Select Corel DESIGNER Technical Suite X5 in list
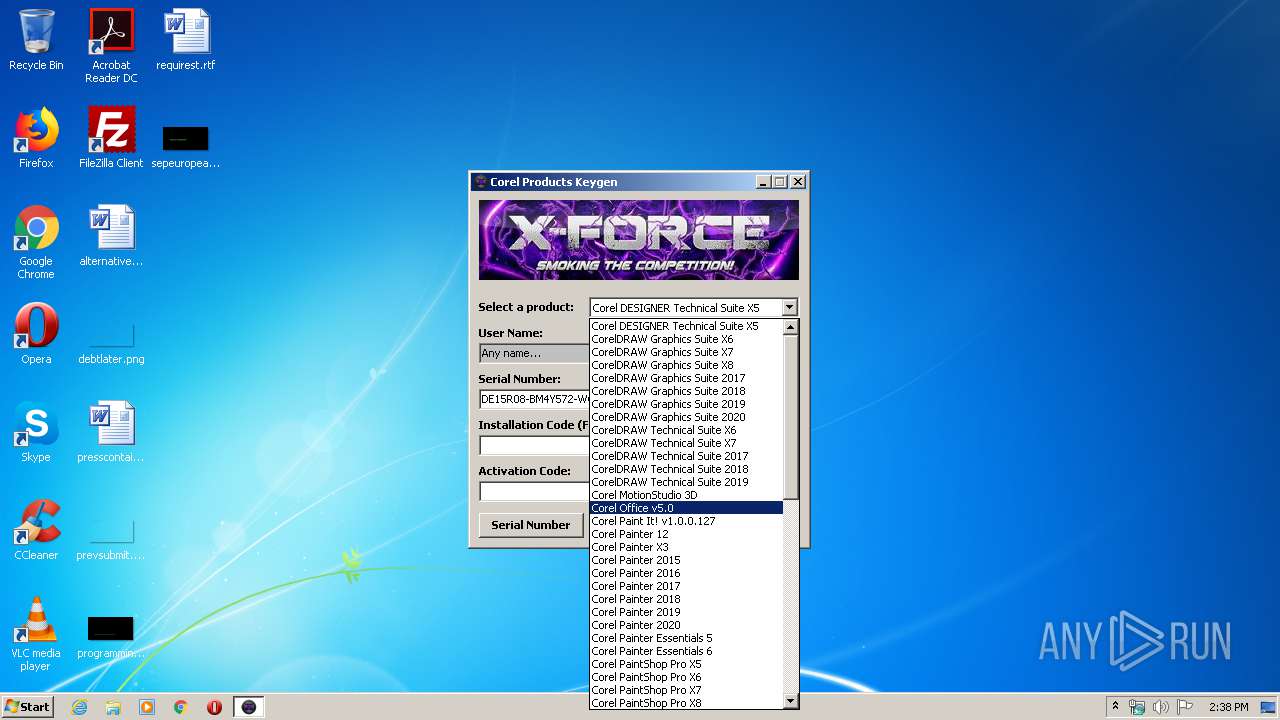This screenshot has width=1280, height=720. 686,326
